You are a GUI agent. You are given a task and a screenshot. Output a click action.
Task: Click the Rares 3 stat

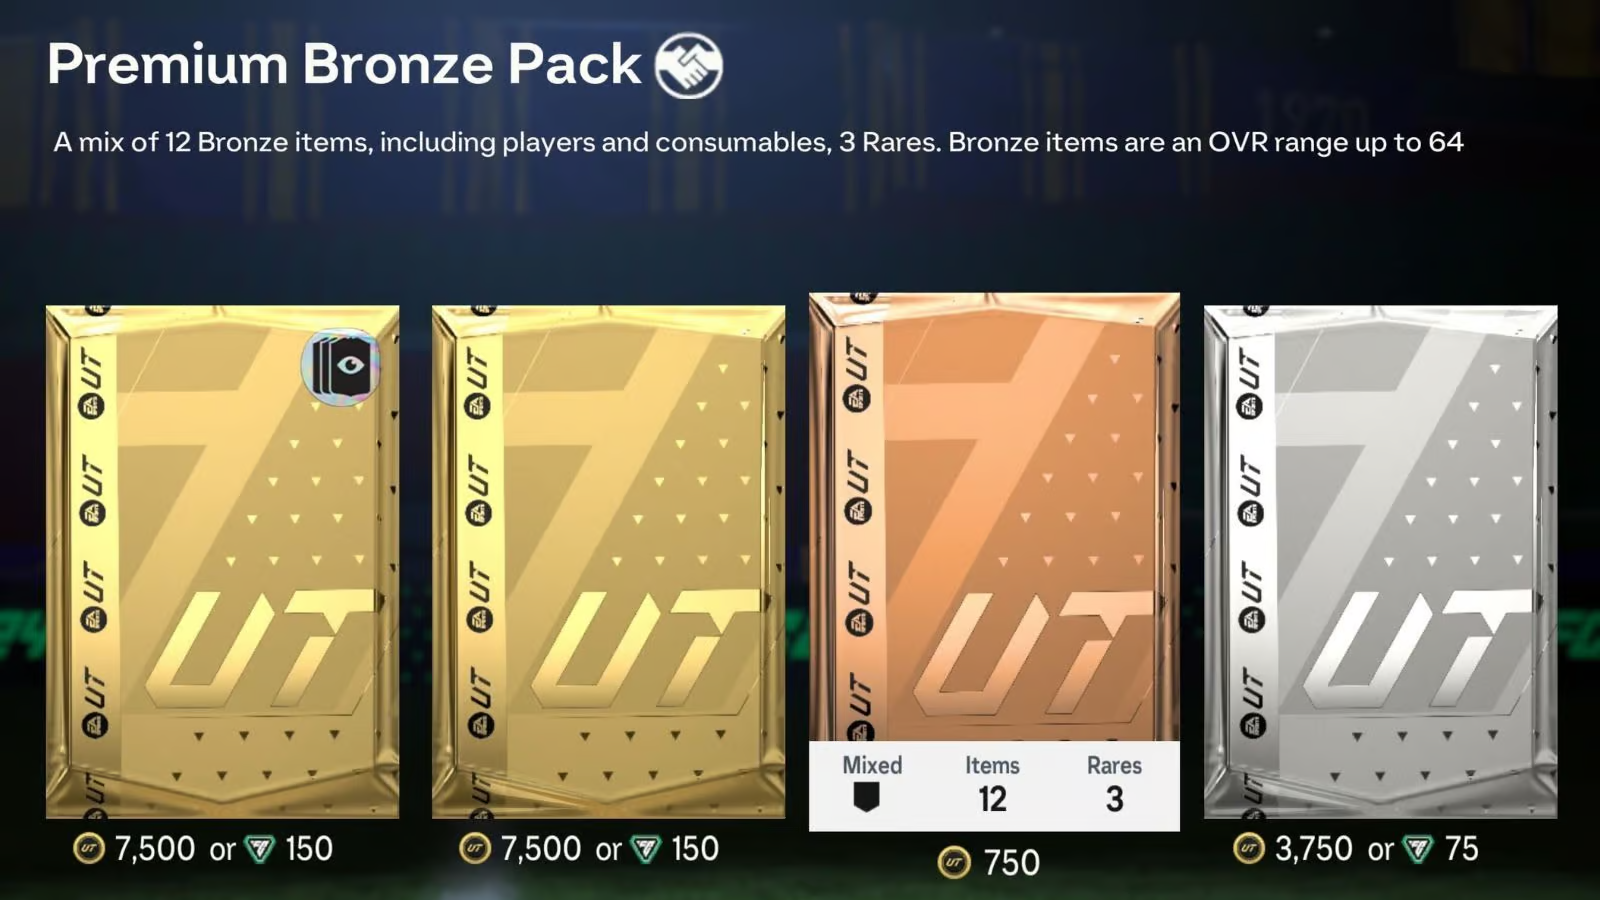tap(1114, 785)
